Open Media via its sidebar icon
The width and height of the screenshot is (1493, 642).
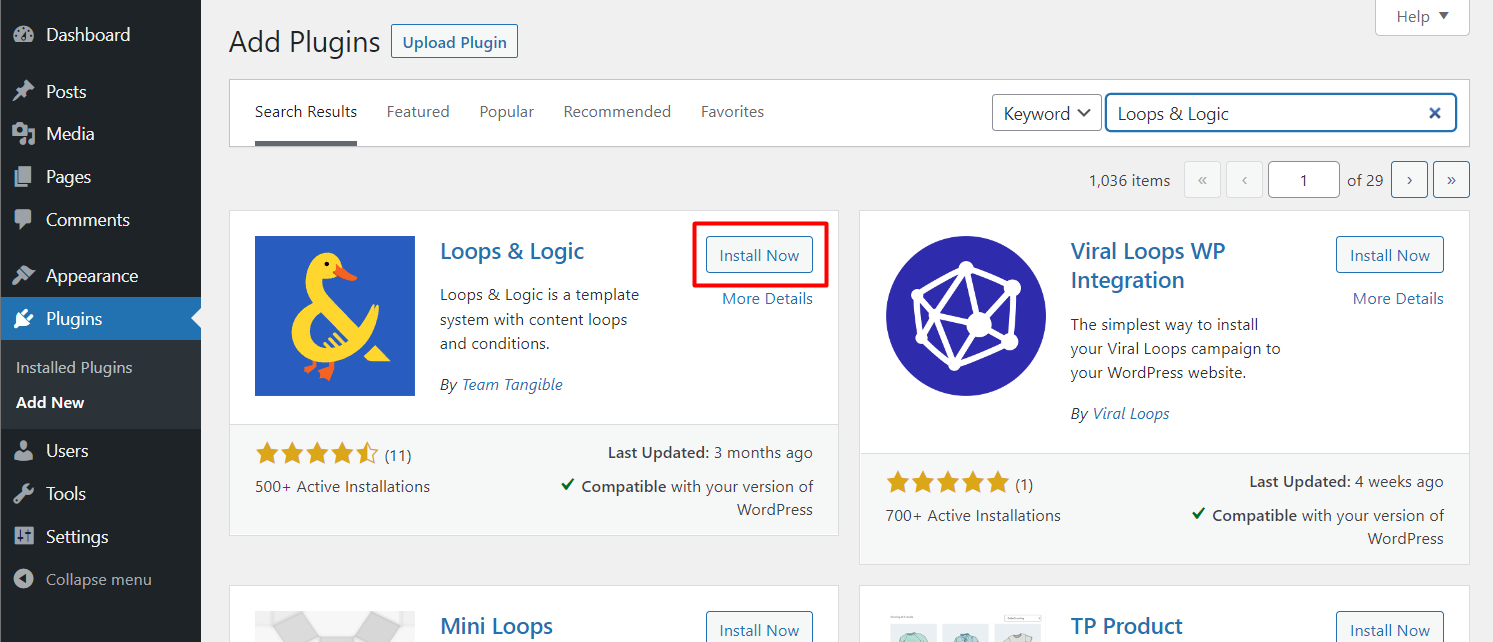point(24,134)
